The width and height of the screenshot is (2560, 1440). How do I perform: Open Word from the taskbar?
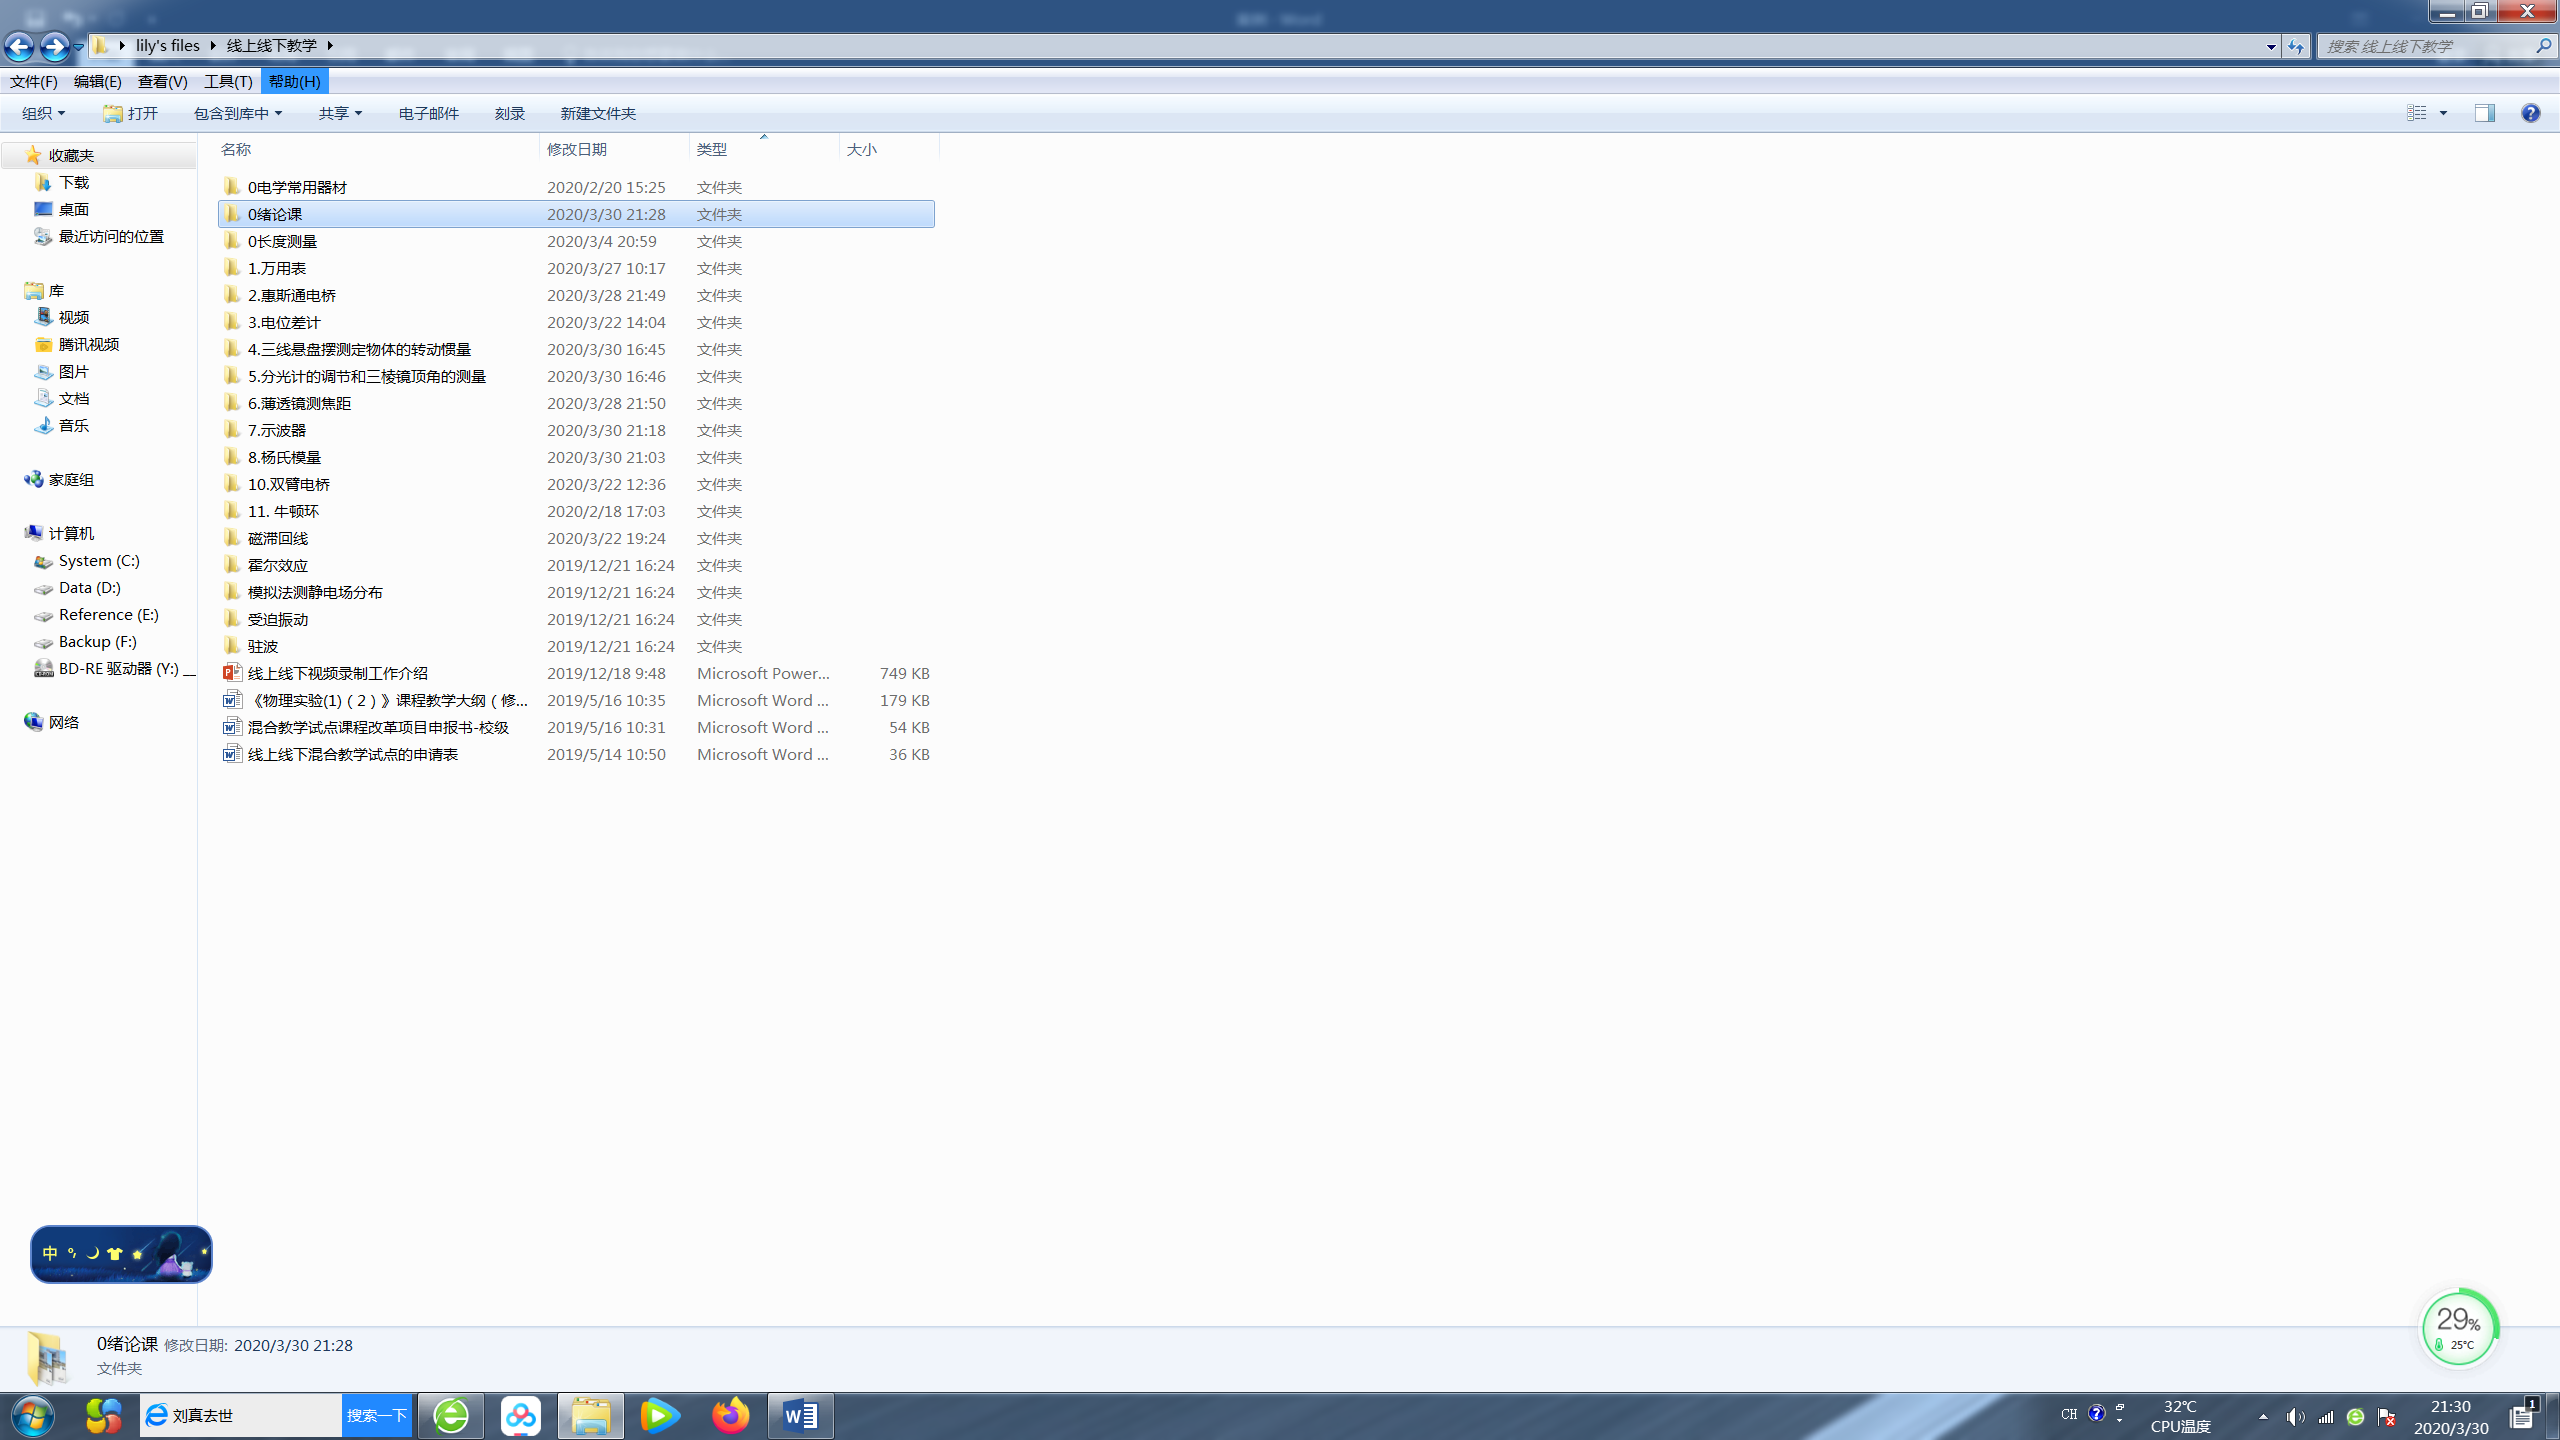tap(800, 1415)
